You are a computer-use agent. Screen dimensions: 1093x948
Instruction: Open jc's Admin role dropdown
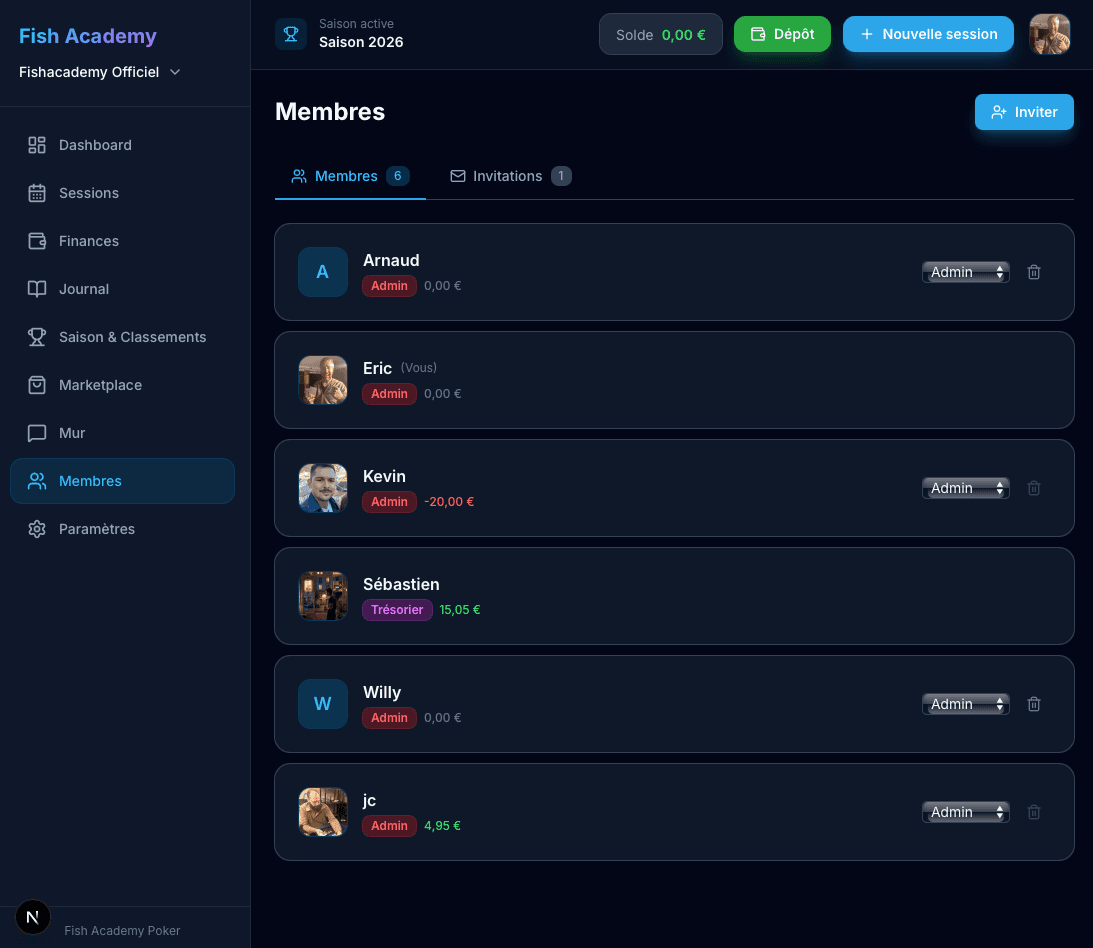tap(965, 812)
